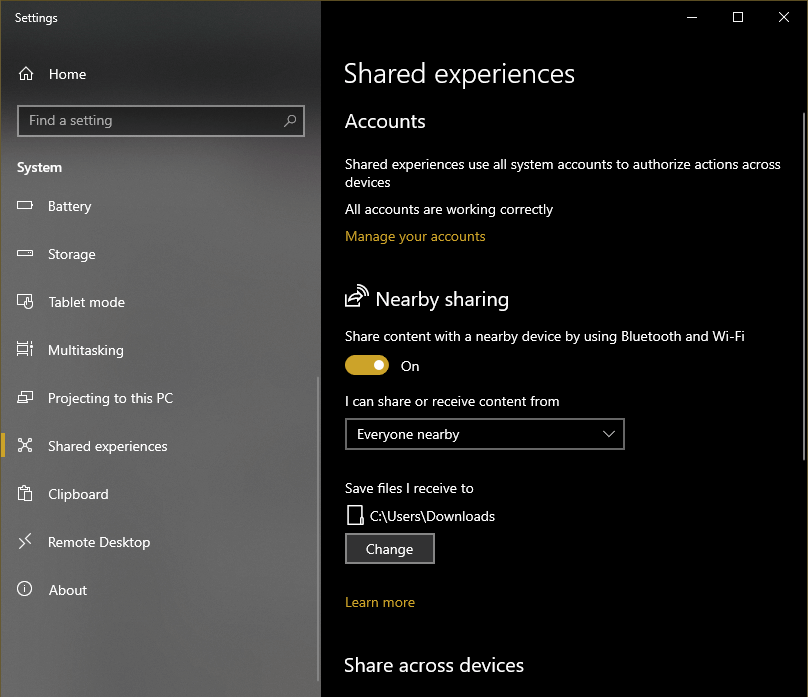Click the dropdown chevron for sharing audience
Screen dimensions: 808x697
(x=609, y=435)
